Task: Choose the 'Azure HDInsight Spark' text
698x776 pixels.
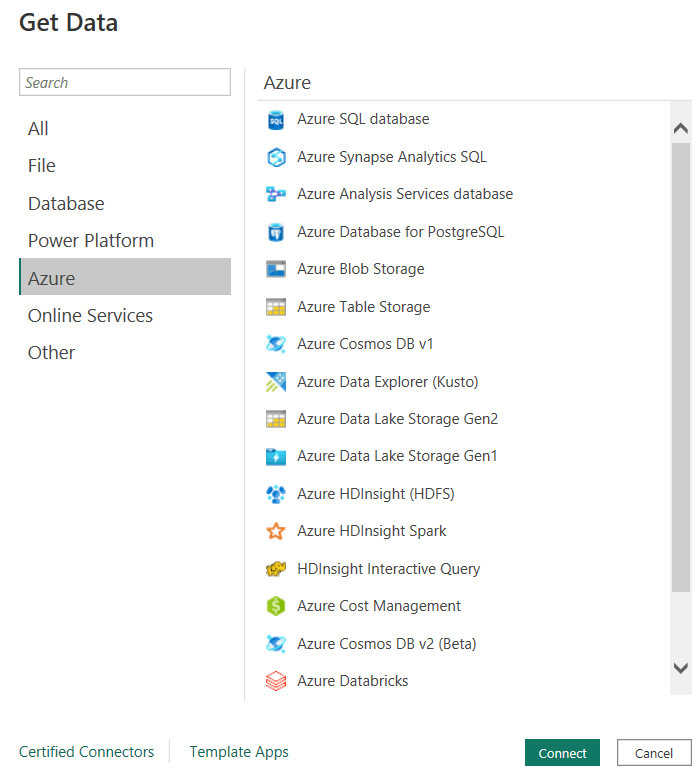Action: click(x=371, y=531)
